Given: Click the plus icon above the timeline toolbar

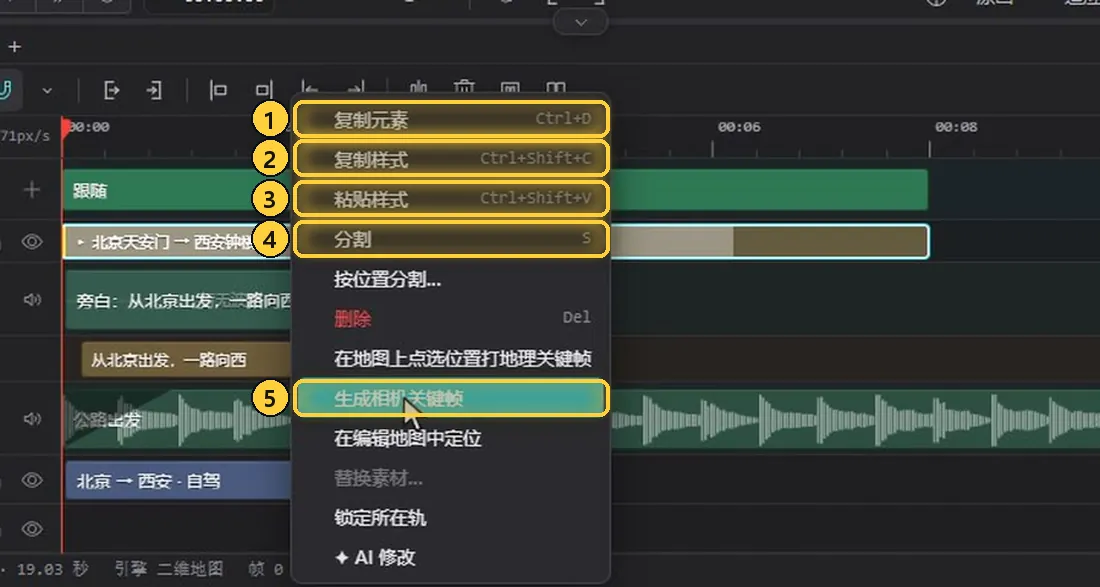Looking at the screenshot, I should click(x=15, y=47).
